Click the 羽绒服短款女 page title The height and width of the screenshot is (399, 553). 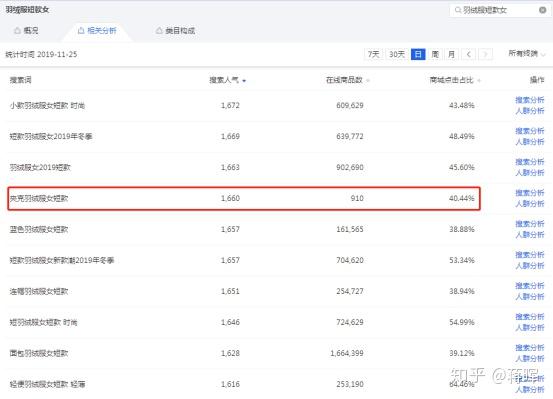(x=27, y=10)
